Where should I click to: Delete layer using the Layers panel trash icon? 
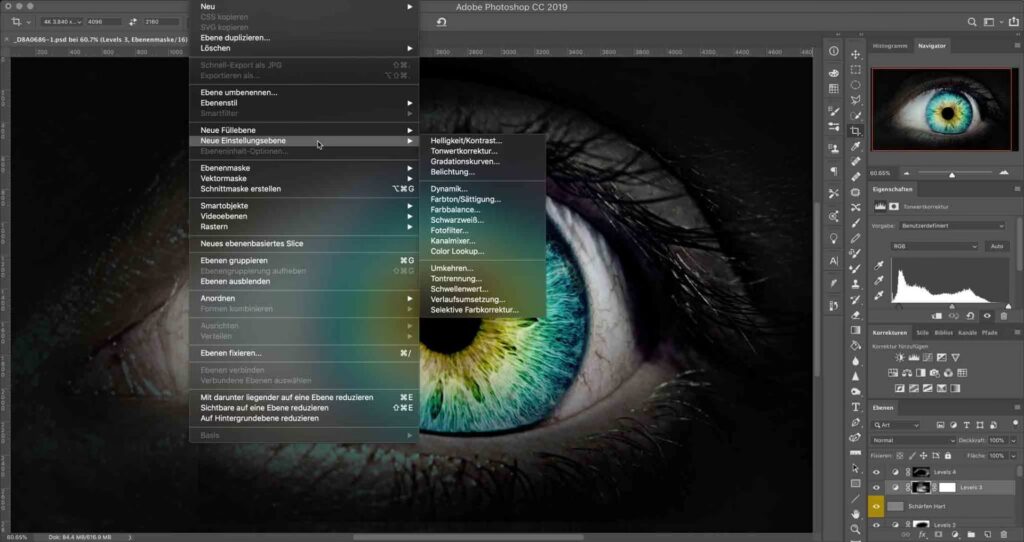[1004, 535]
